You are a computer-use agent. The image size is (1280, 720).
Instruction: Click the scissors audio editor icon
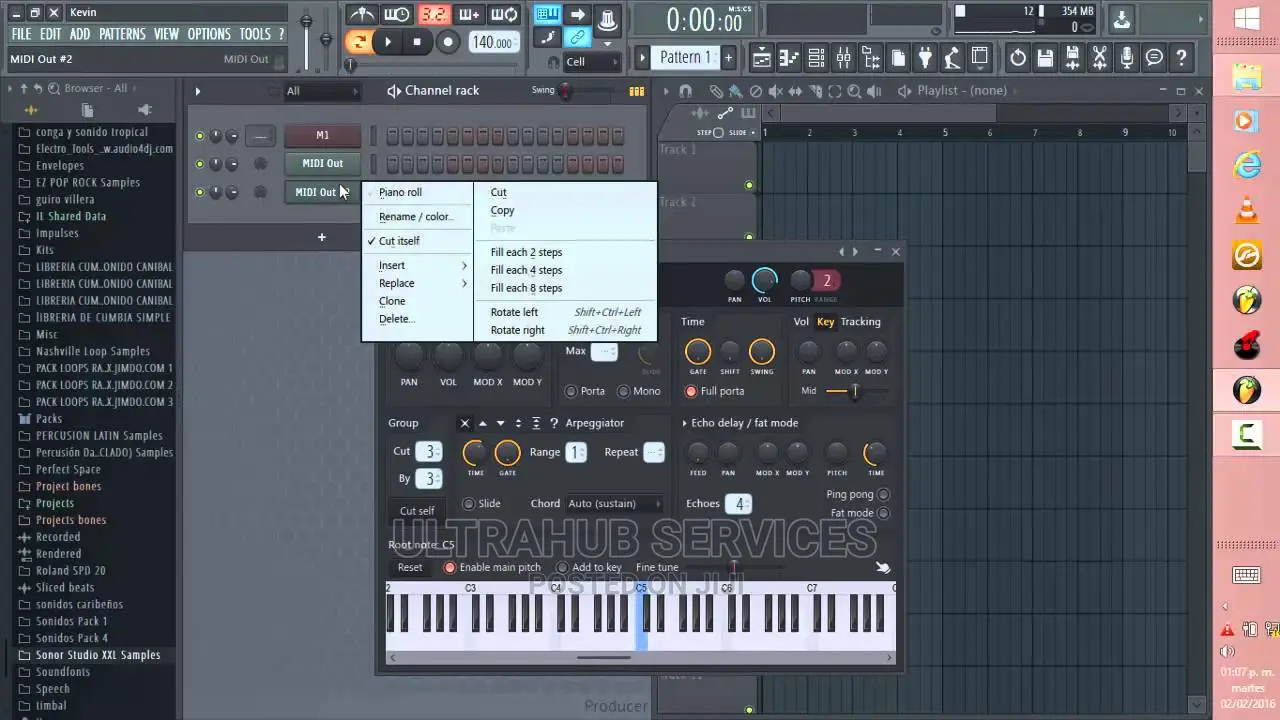(x=1100, y=58)
